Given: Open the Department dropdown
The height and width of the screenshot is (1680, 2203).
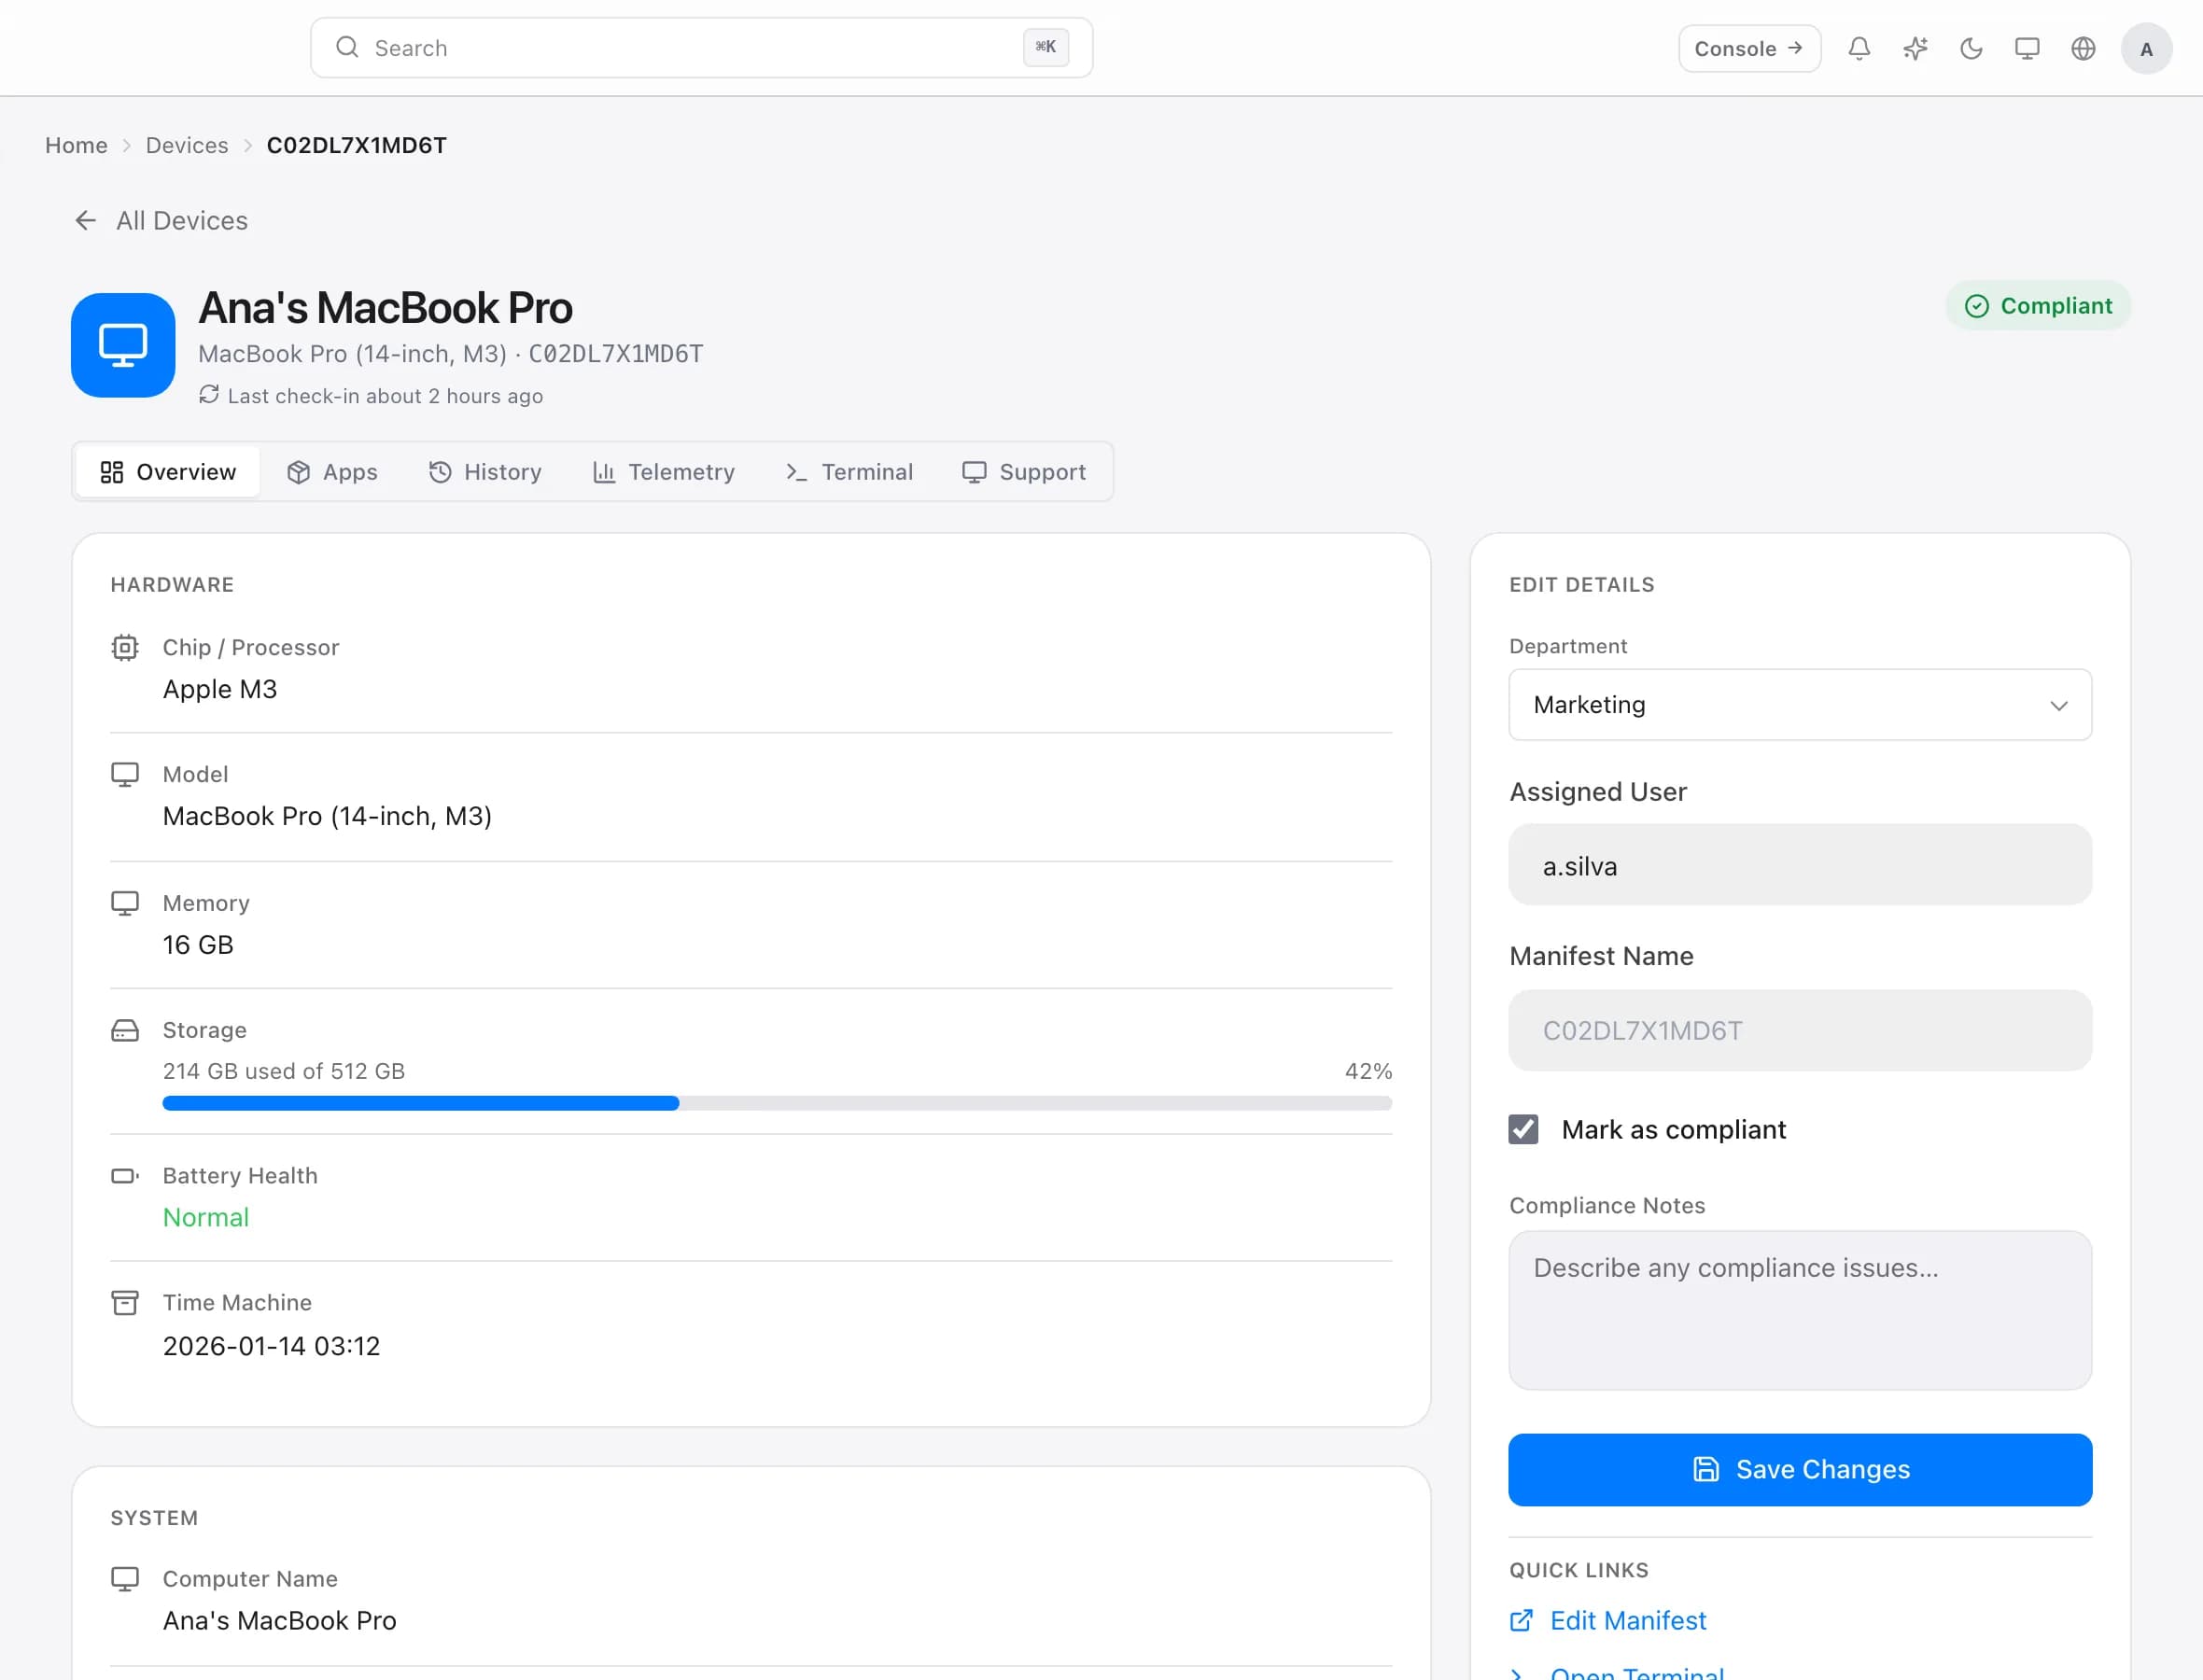Looking at the screenshot, I should tap(1800, 705).
